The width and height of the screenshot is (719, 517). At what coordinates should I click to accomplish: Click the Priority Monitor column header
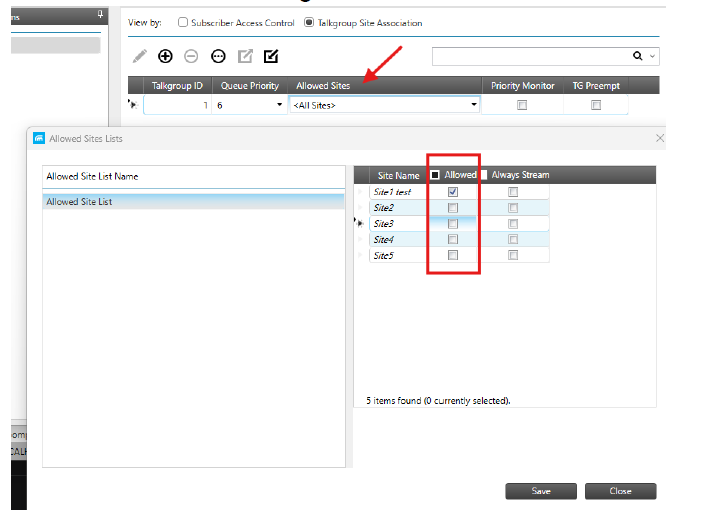click(x=523, y=86)
